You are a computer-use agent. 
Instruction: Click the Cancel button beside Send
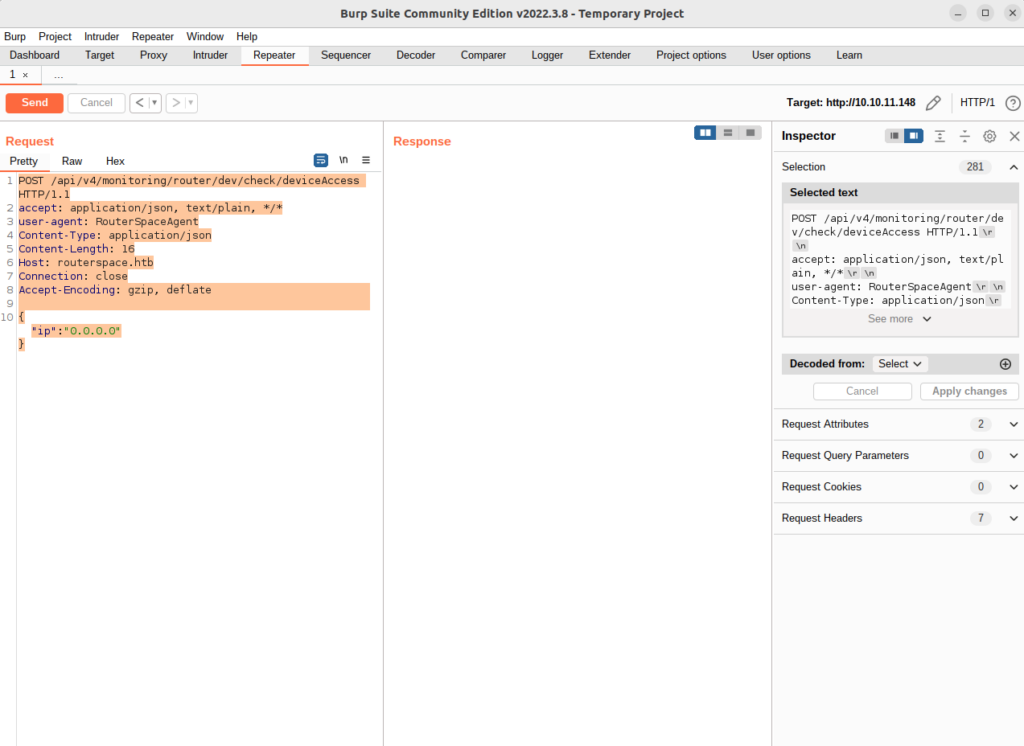96,103
